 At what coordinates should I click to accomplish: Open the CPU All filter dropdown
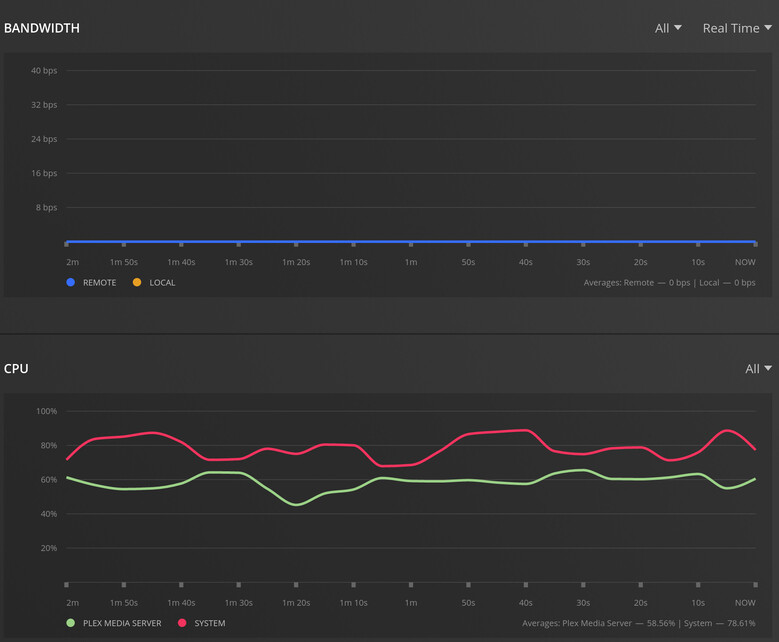coord(758,369)
